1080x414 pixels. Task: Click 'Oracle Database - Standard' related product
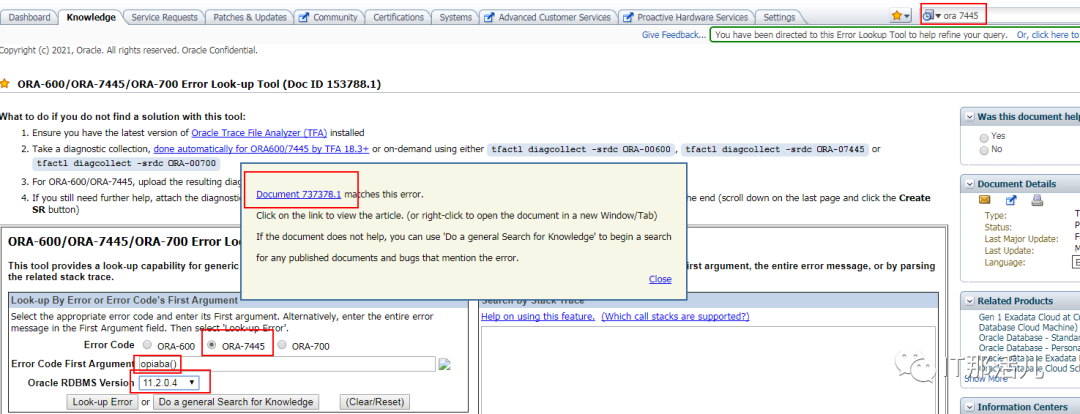[1029, 338]
